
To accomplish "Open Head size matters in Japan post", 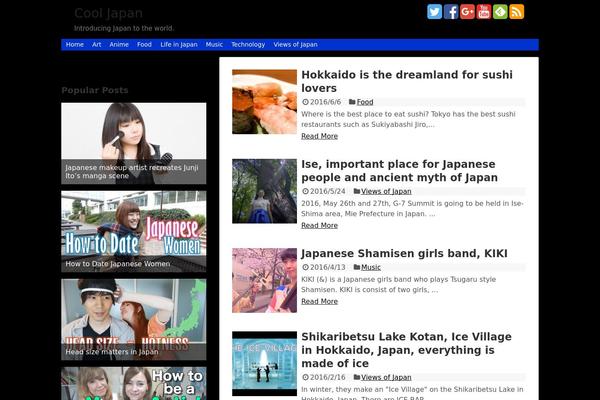I will point(134,320).
